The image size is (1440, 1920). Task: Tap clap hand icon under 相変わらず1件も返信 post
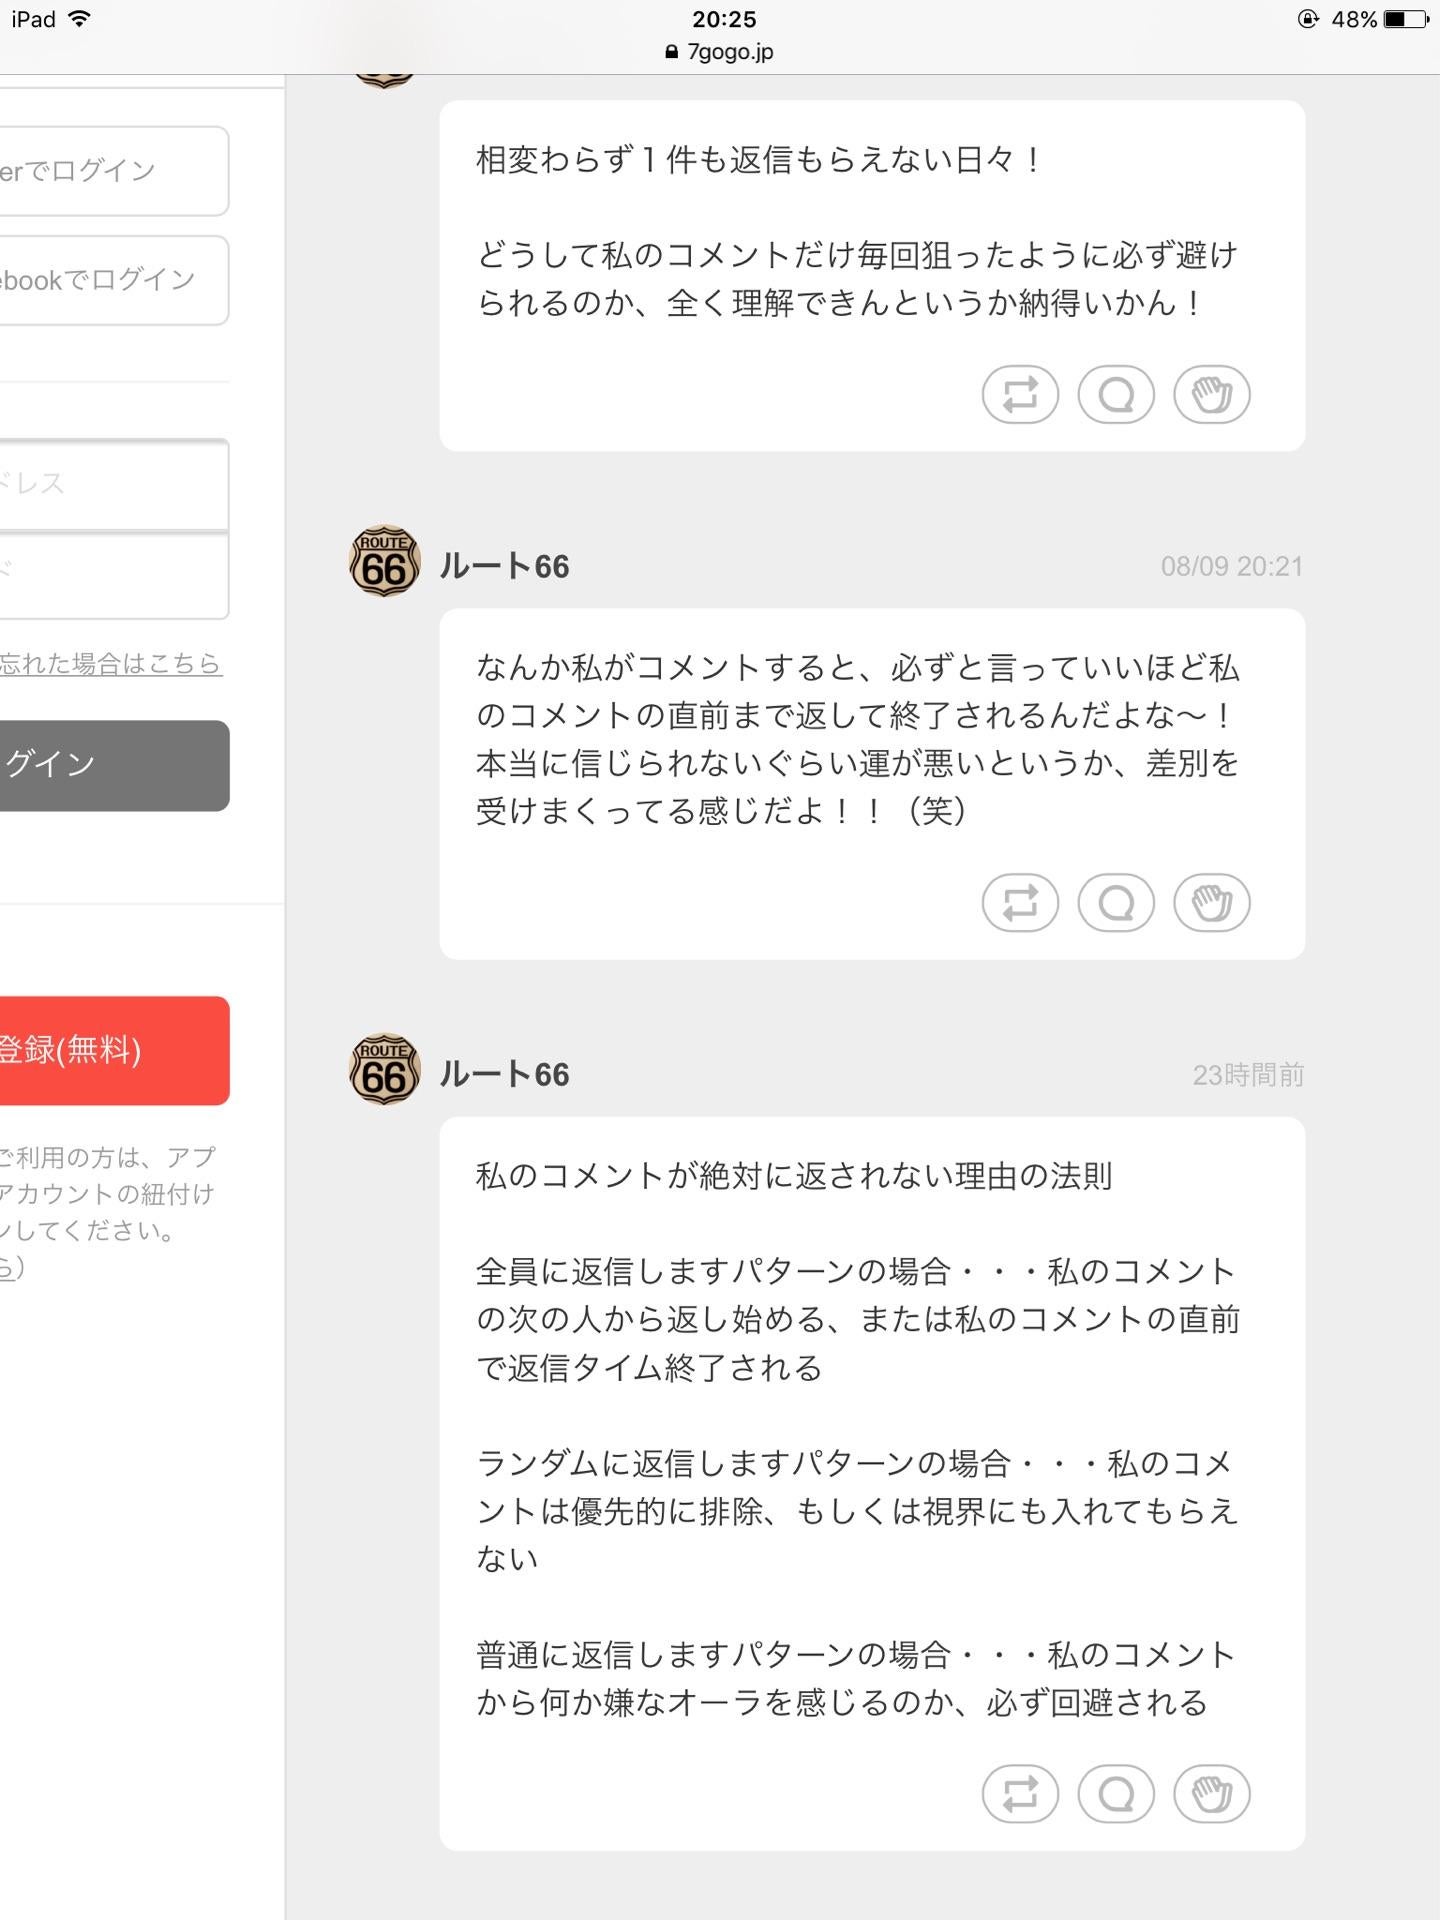tap(1212, 395)
